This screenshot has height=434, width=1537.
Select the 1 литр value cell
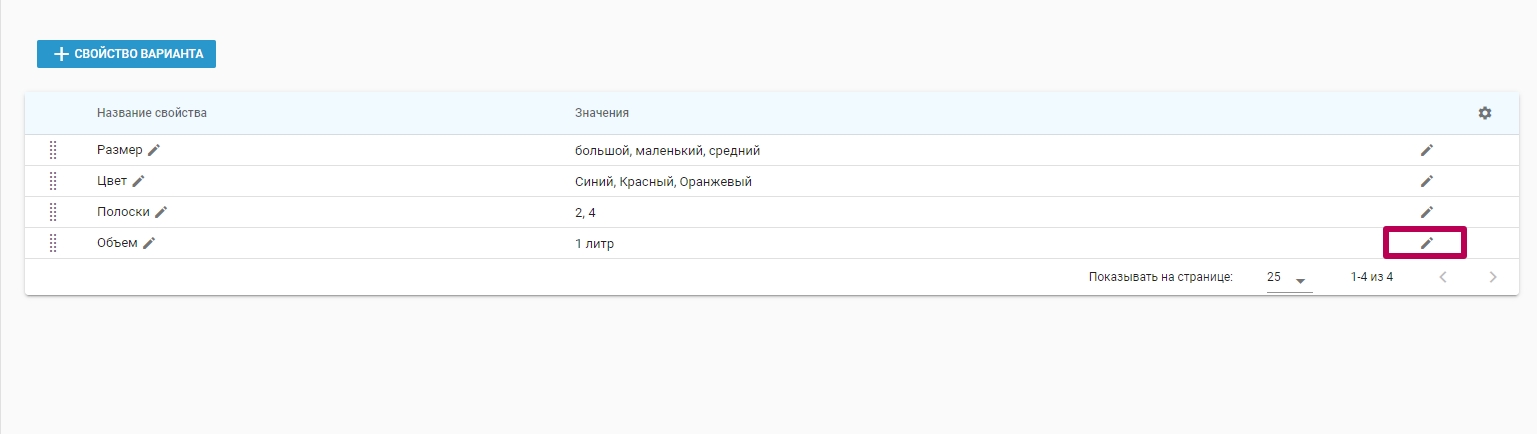pyautogui.click(x=595, y=243)
